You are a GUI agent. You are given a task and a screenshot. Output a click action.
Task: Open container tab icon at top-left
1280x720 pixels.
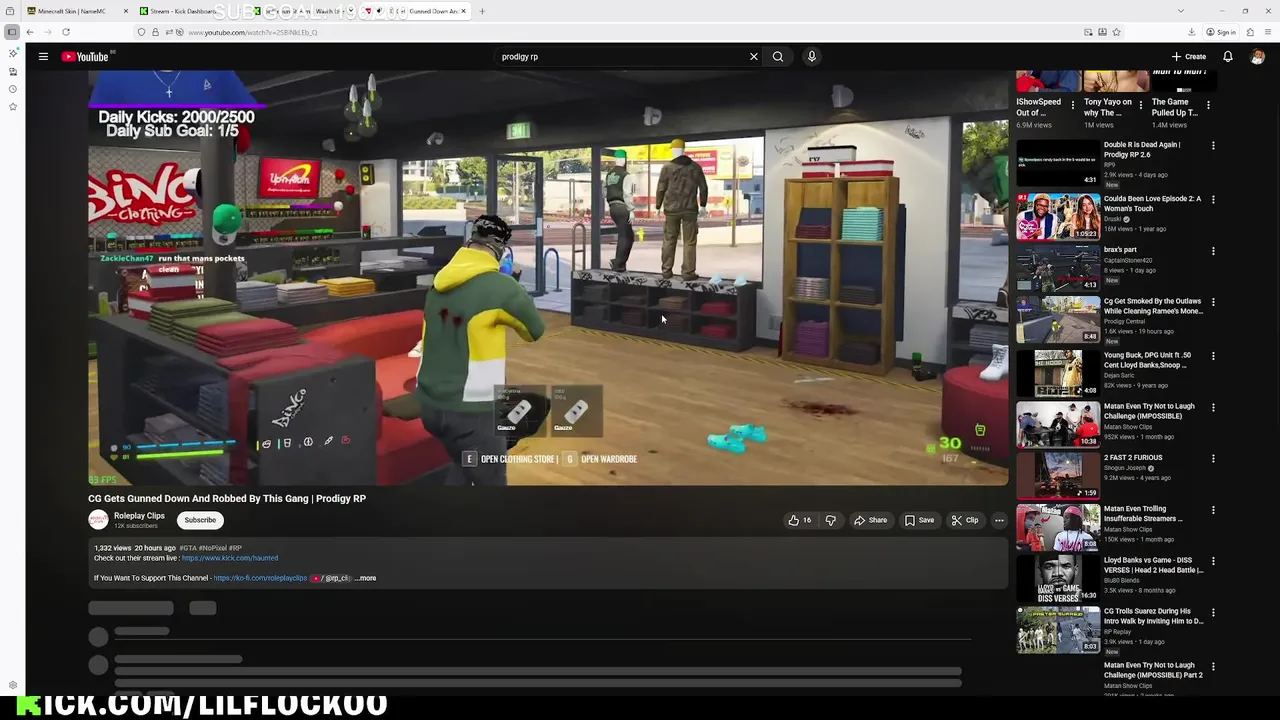[12, 11]
